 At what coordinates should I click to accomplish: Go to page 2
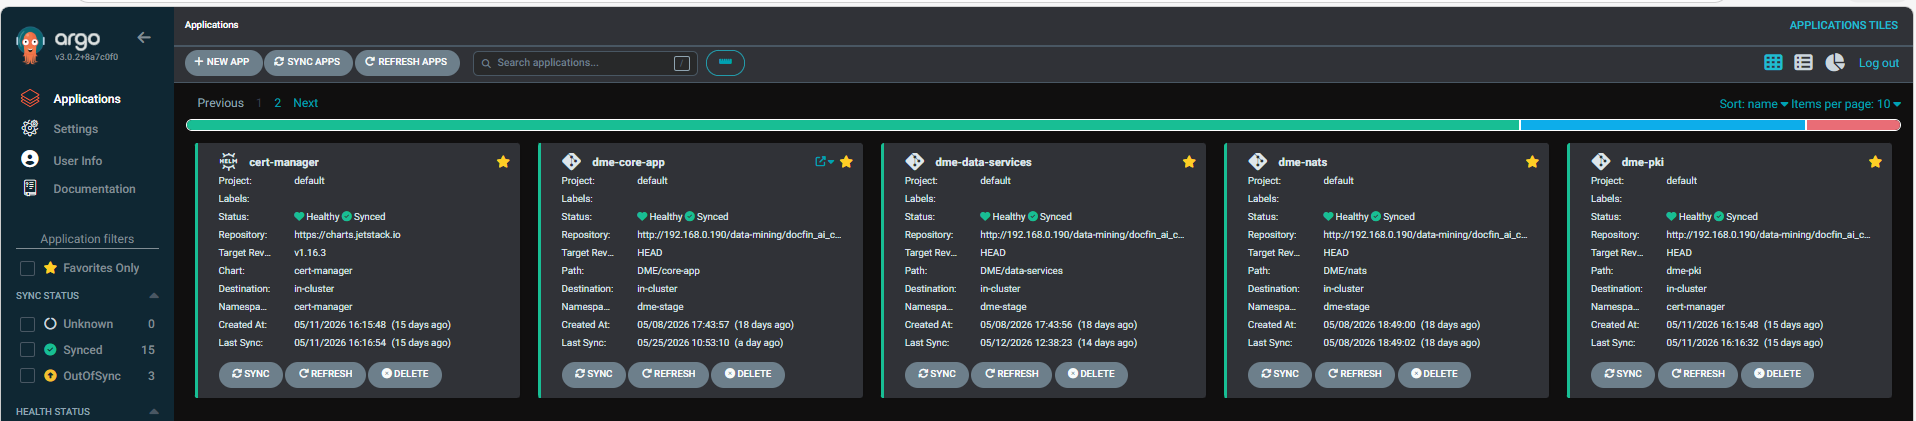tap(278, 103)
